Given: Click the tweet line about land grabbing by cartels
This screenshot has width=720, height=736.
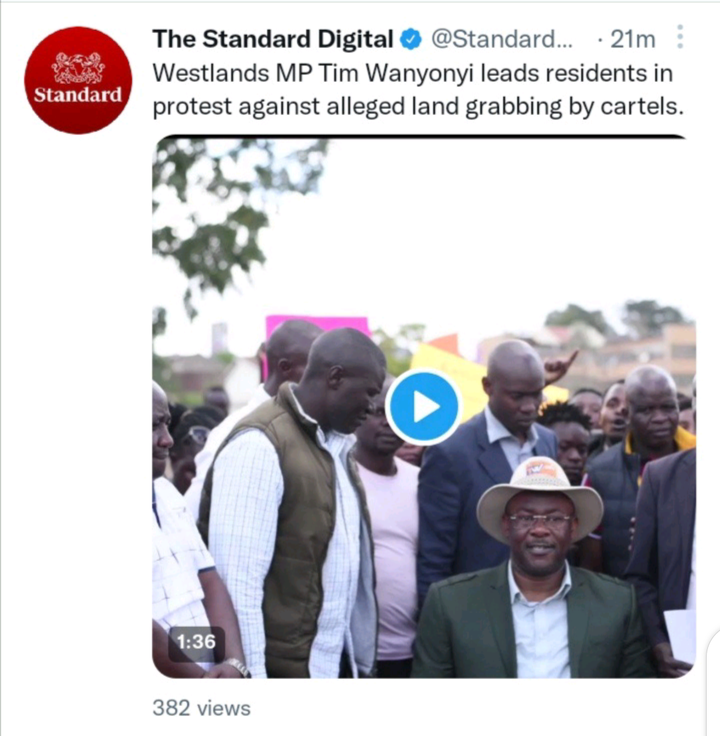Looking at the screenshot, I should pos(418,107).
